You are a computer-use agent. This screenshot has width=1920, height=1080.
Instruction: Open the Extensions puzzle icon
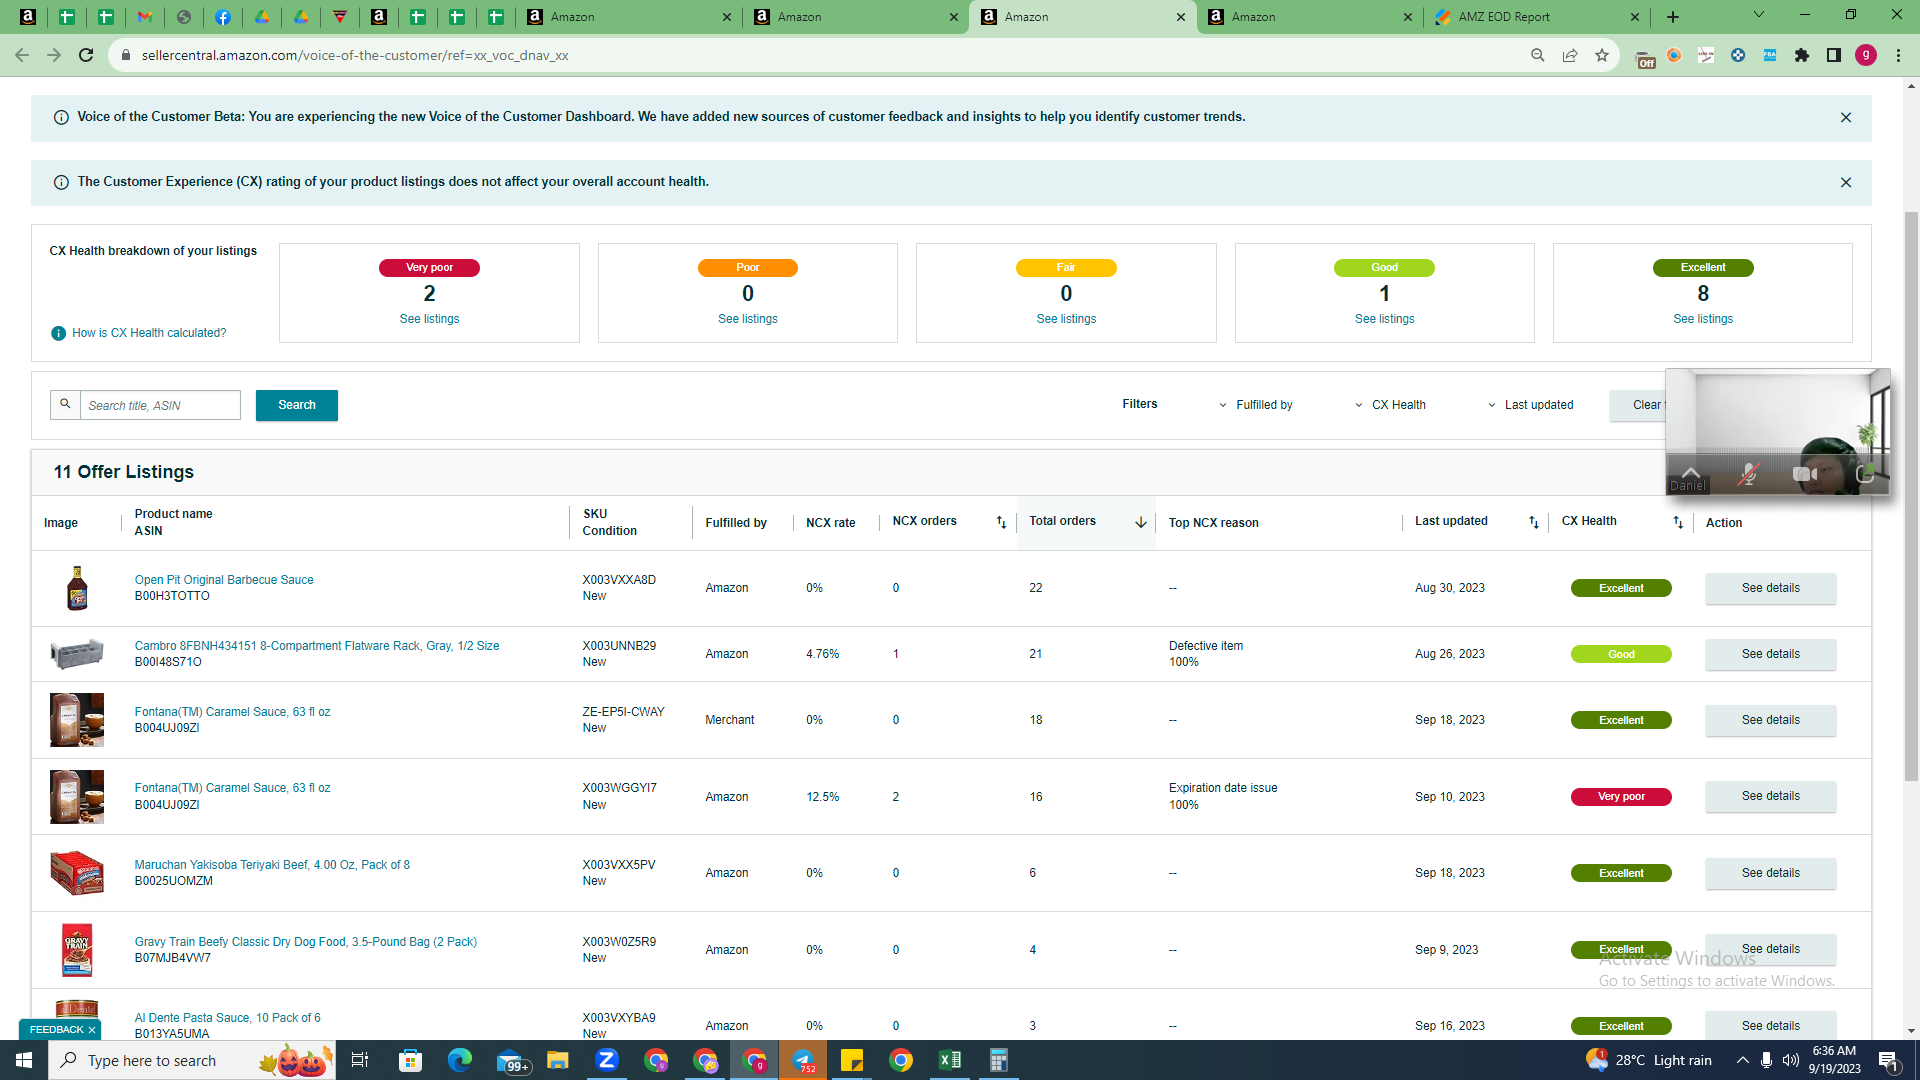(1802, 55)
